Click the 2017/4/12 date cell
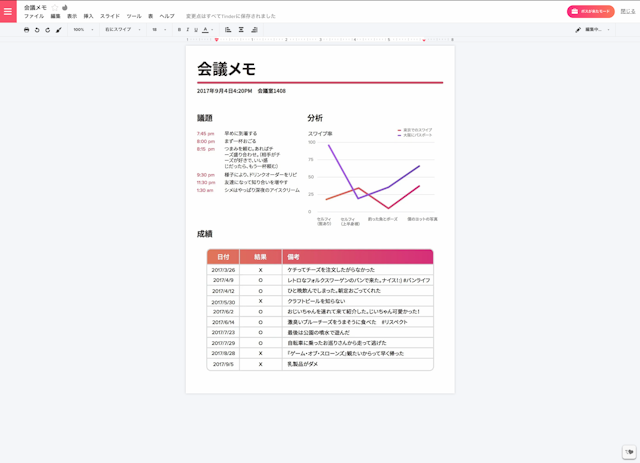 (x=223, y=291)
